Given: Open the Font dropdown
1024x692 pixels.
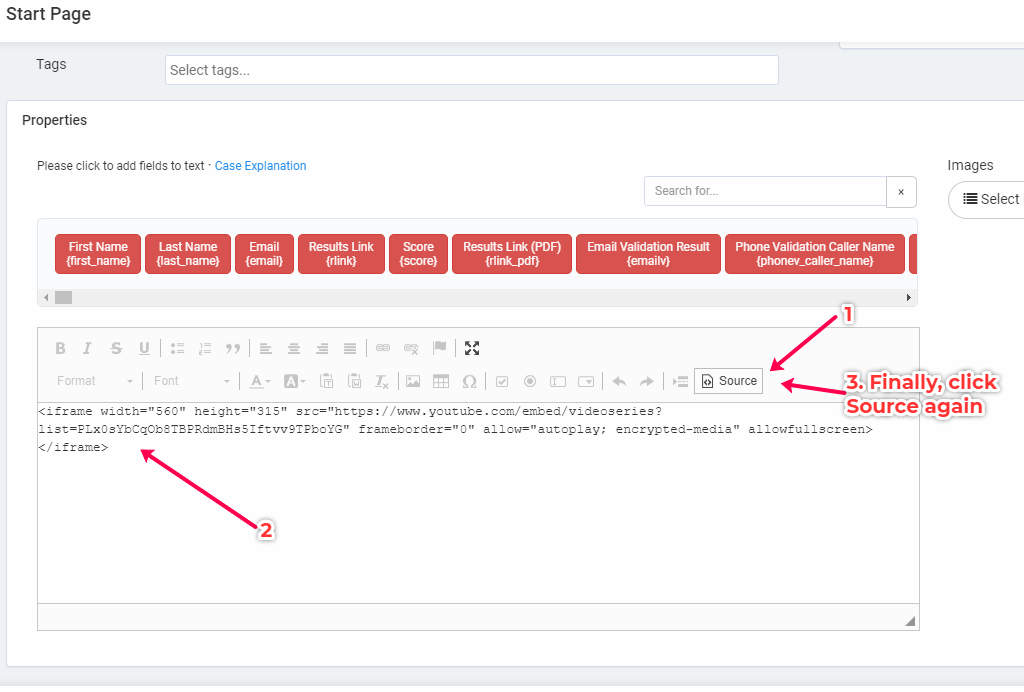Looking at the screenshot, I should pos(192,381).
